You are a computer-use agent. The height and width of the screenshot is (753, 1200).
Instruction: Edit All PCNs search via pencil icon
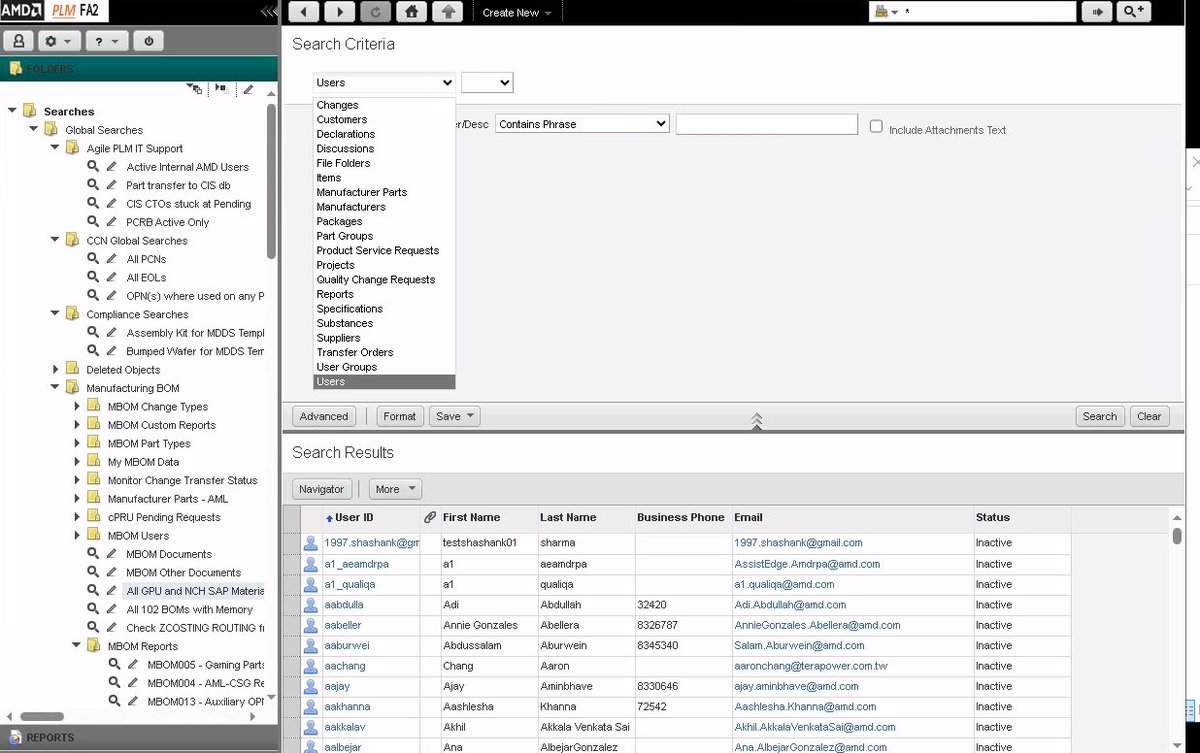click(112, 259)
